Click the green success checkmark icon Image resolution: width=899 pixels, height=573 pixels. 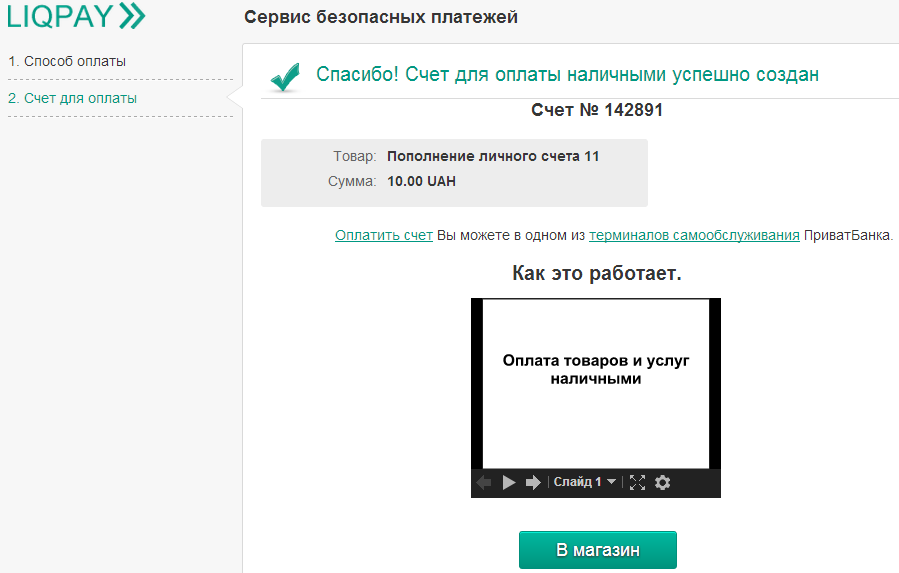pos(286,77)
